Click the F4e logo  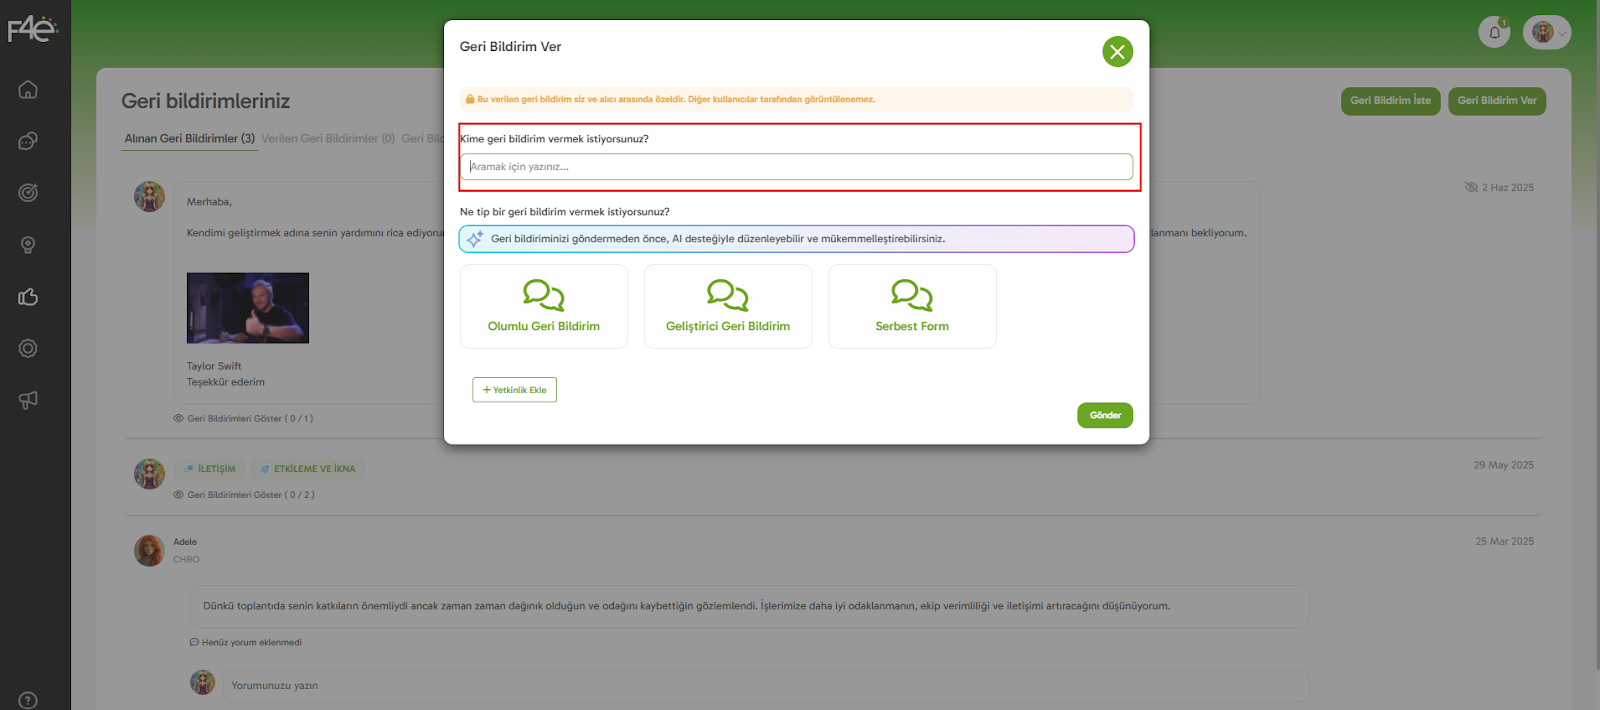pos(32,30)
